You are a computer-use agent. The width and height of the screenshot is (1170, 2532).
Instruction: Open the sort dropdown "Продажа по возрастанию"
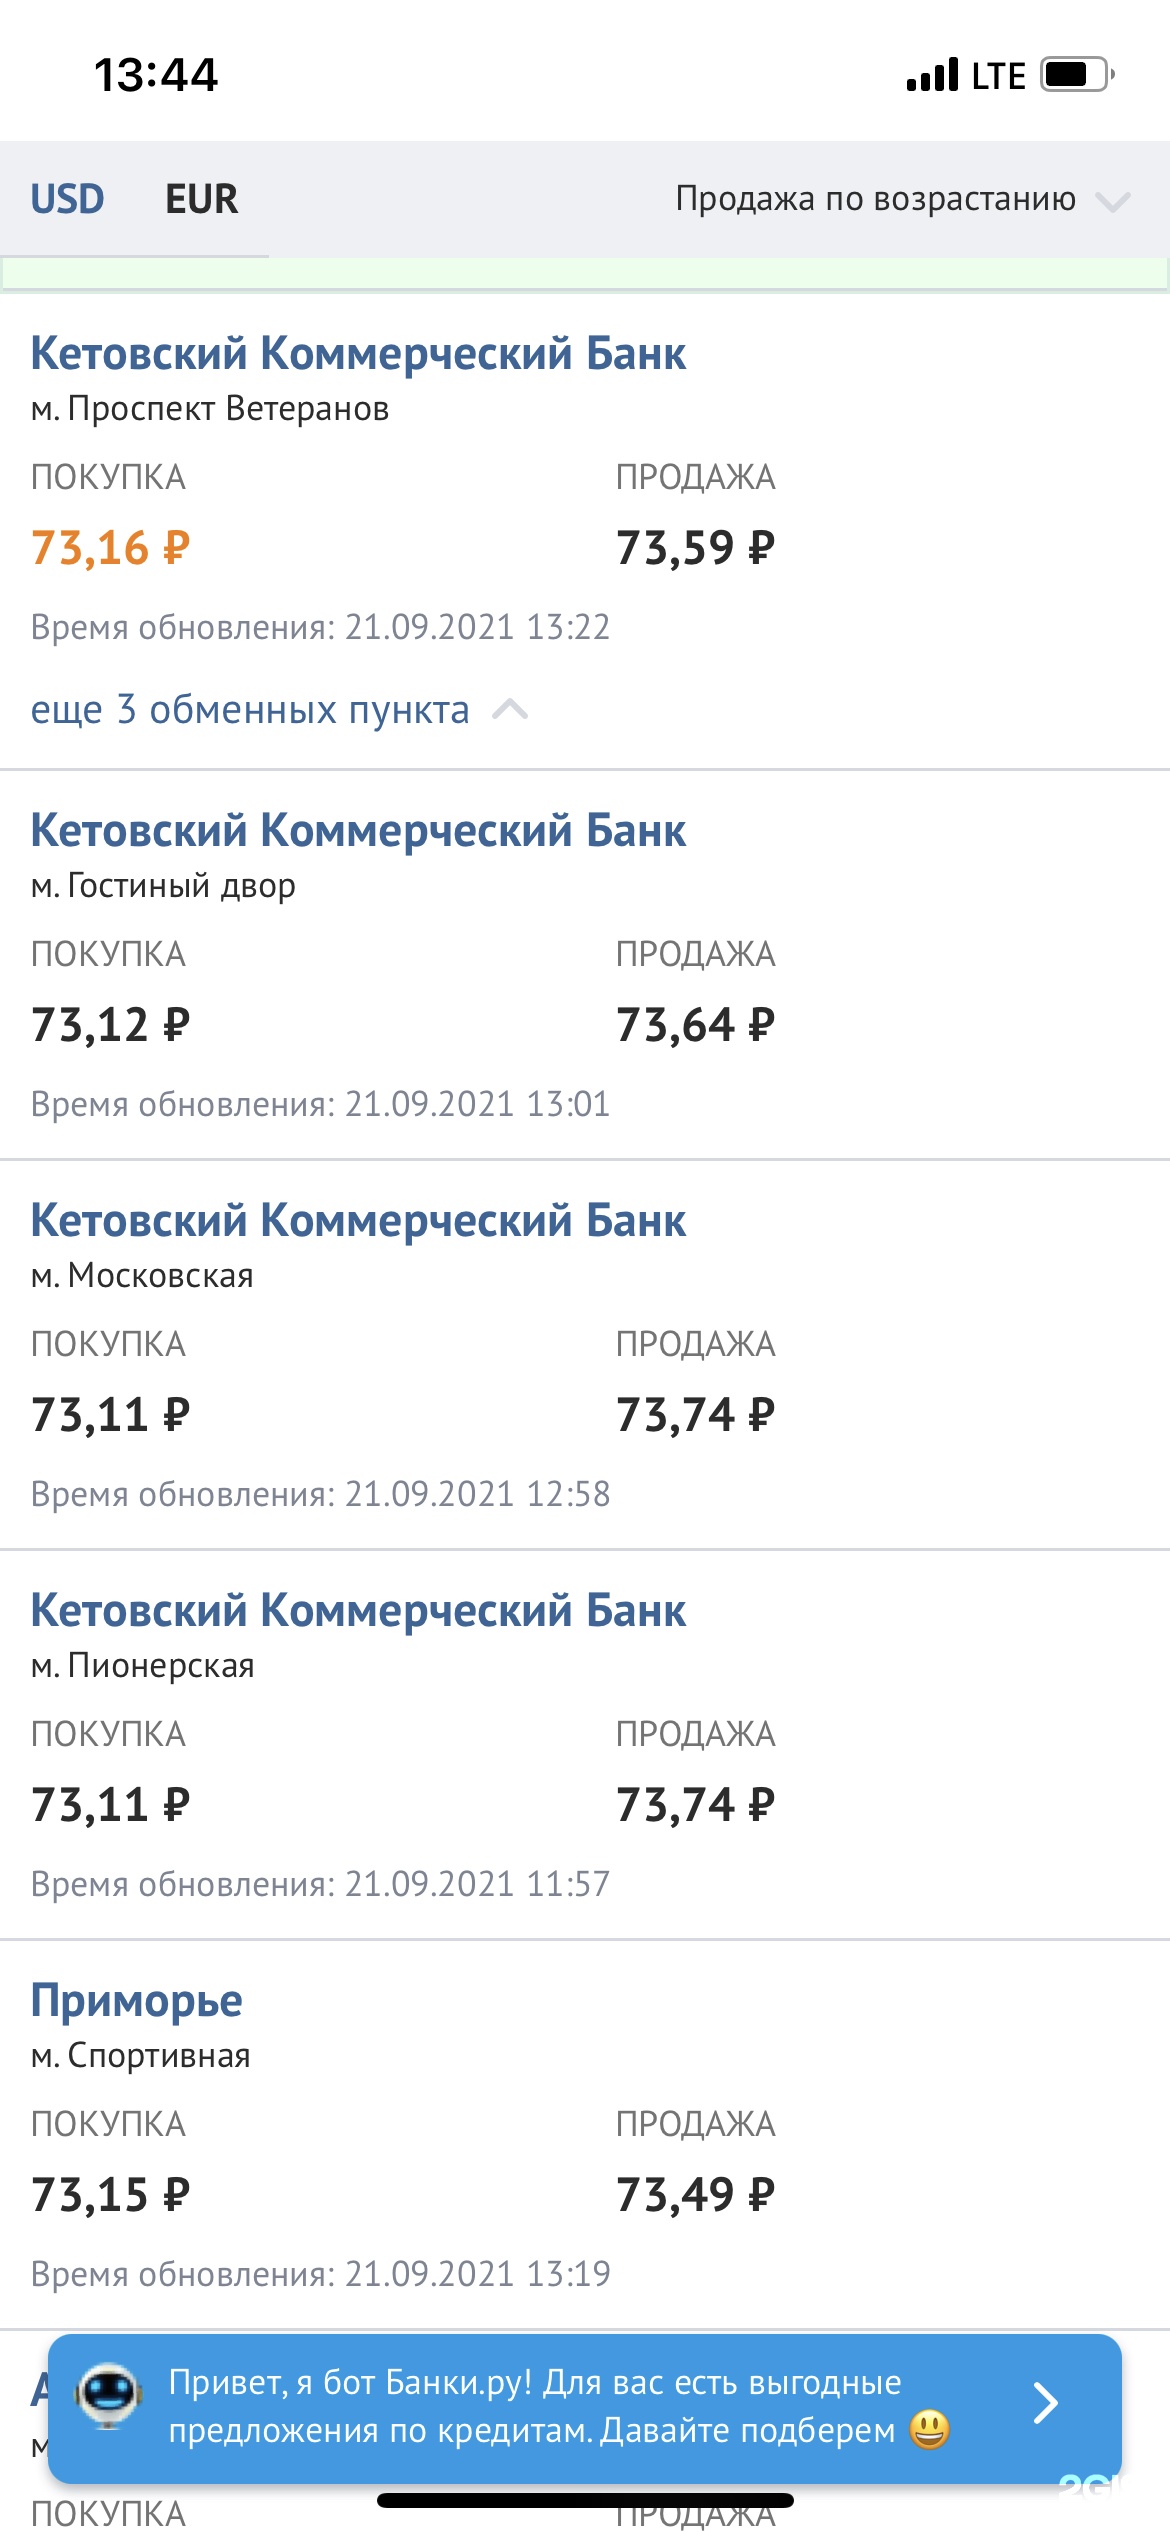pyautogui.click(x=875, y=199)
